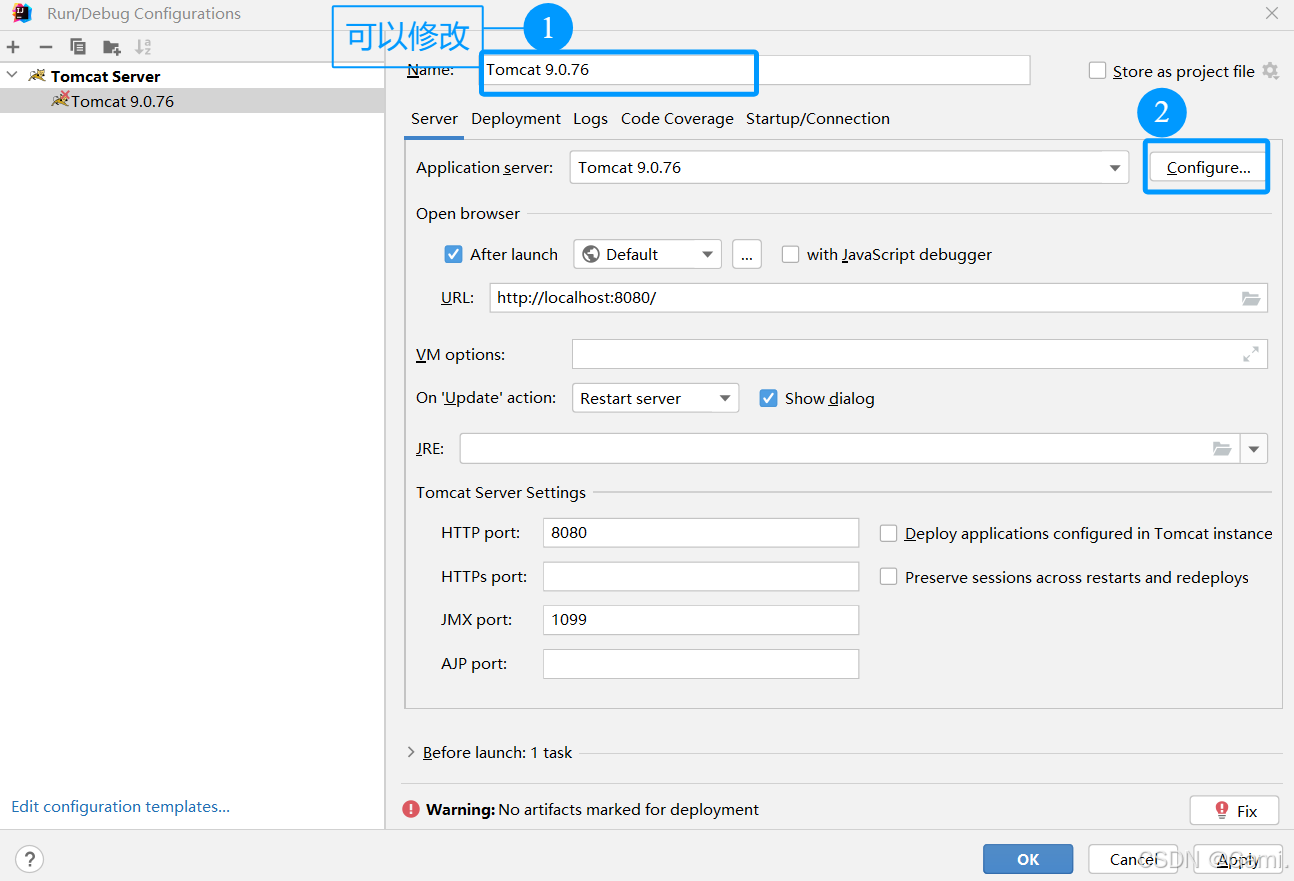This screenshot has height=881, width=1294.
Task: Remove configuration using the minus icon
Action: tap(45, 47)
